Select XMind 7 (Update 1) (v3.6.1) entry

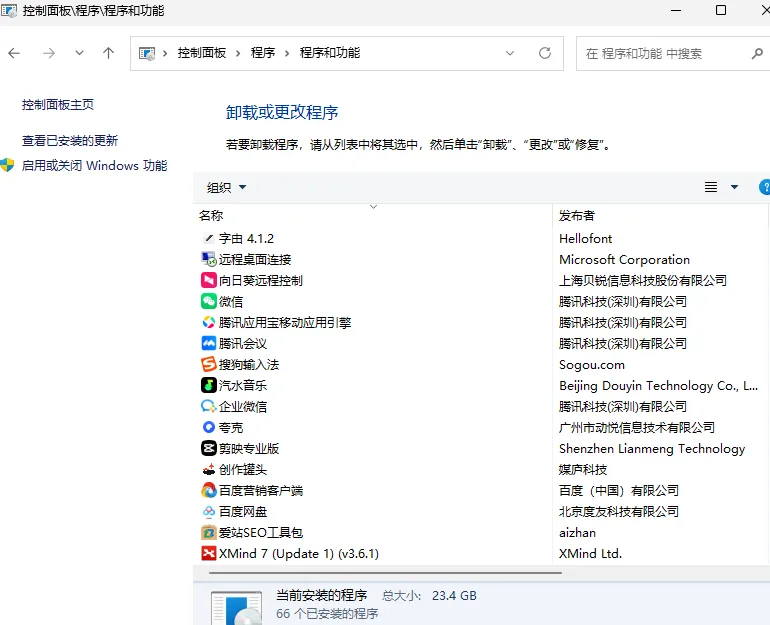coord(299,553)
